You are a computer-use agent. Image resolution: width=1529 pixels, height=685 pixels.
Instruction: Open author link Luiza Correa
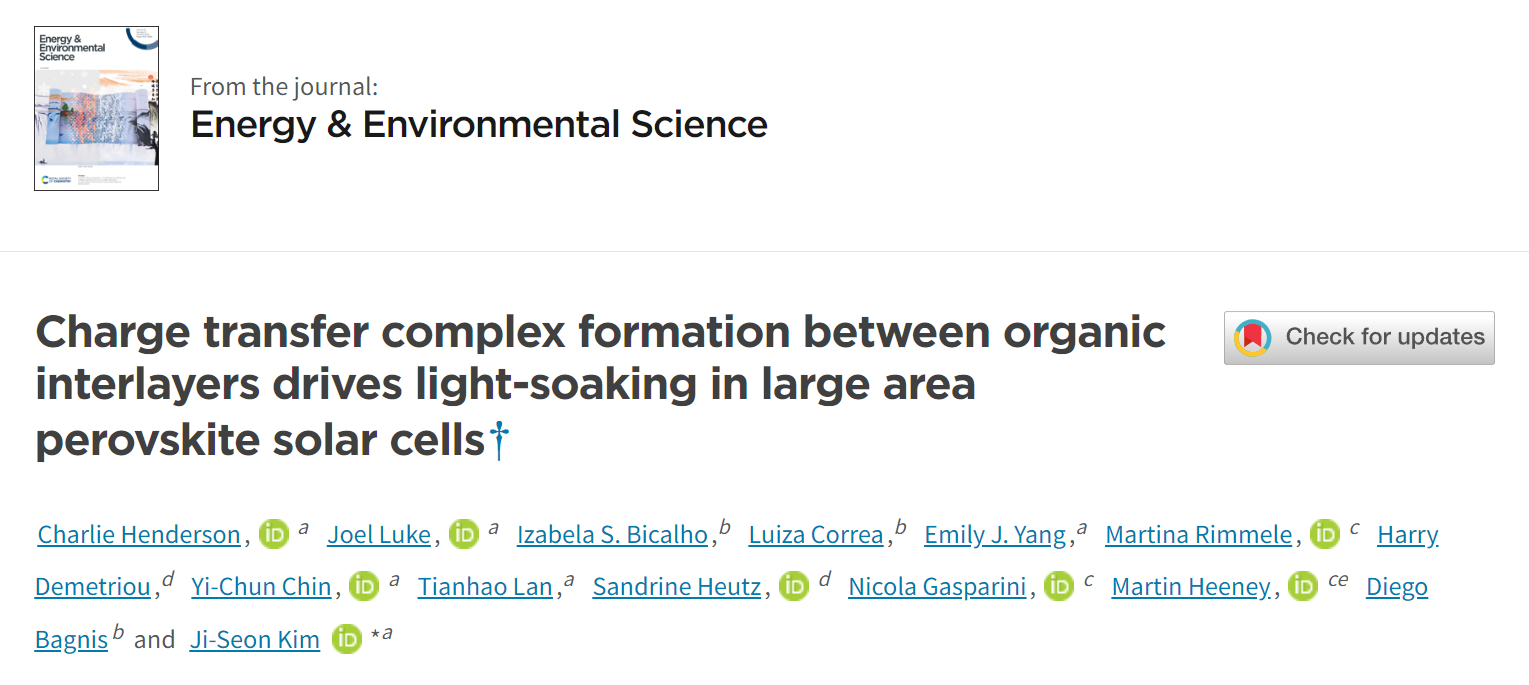pyautogui.click(x=816, y=535)
